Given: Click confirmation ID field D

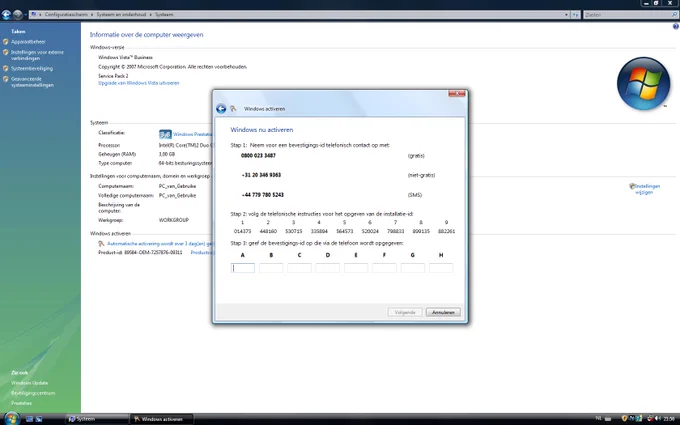Looking at the screenshot, I should (x=327, y=268).
